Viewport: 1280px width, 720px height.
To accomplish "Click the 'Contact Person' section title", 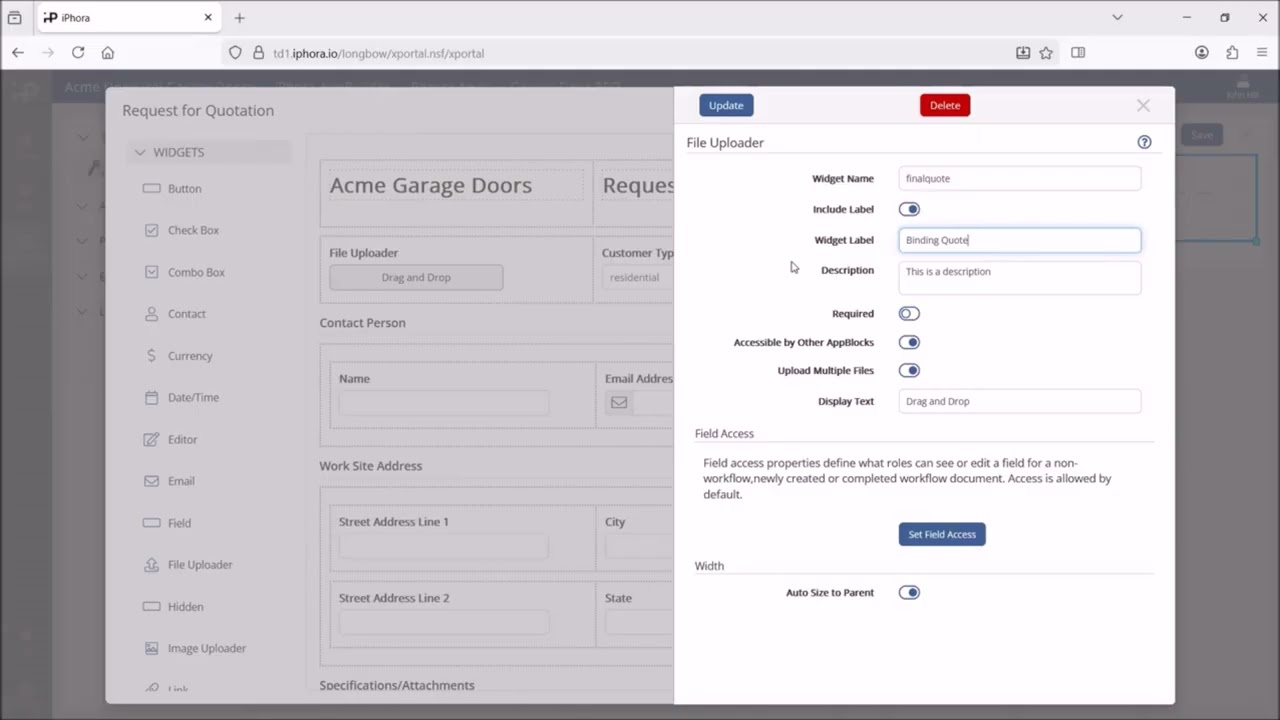I will (x=362, y=323).
